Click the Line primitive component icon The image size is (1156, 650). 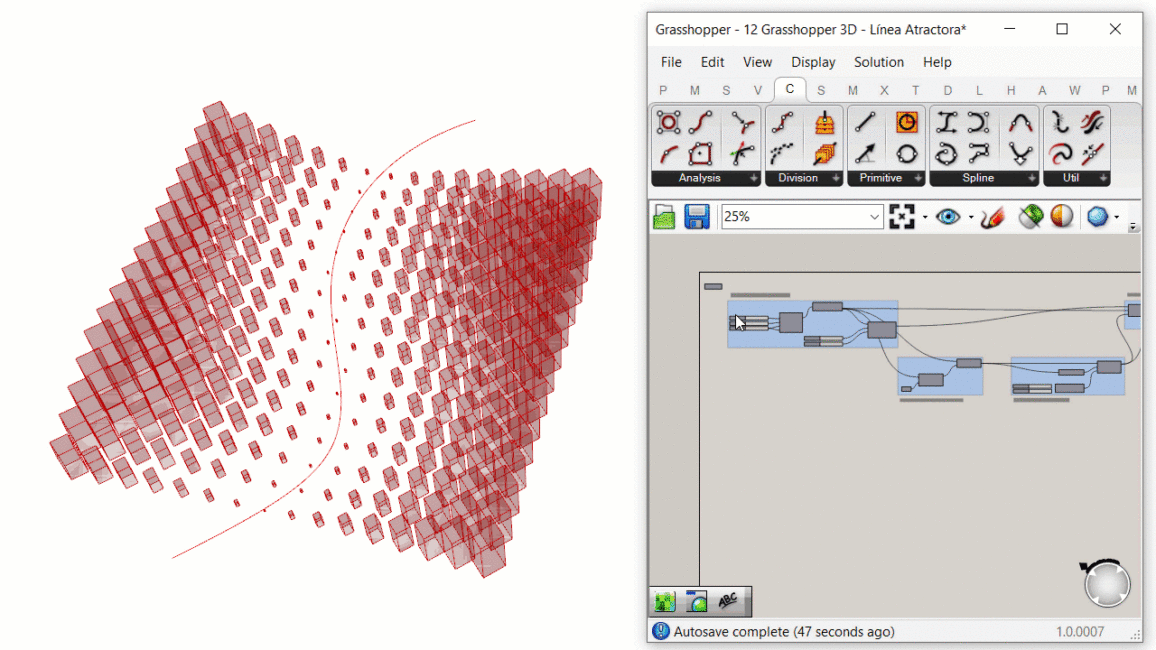pos(866,123)
